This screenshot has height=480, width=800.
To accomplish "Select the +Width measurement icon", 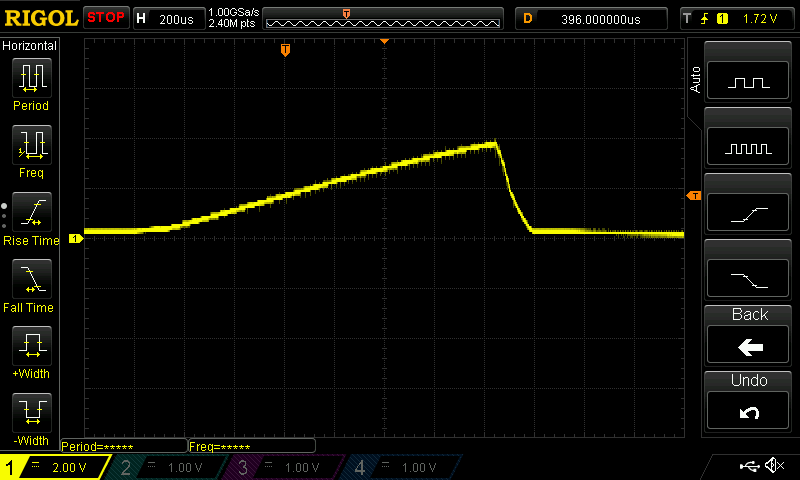I will pos(32,346).
